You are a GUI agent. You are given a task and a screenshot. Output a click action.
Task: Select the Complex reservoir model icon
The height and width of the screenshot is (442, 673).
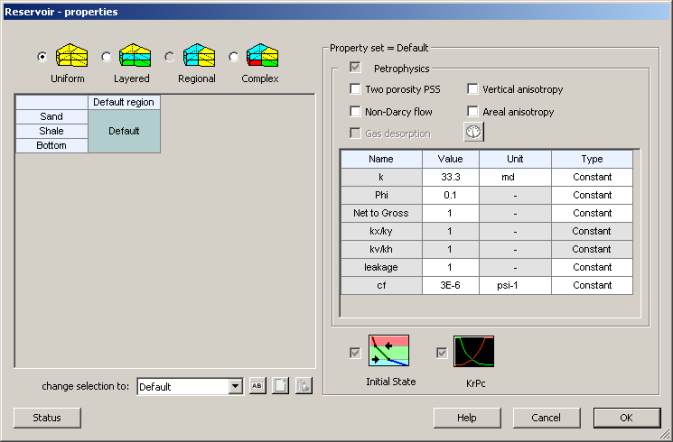point(262,56)
